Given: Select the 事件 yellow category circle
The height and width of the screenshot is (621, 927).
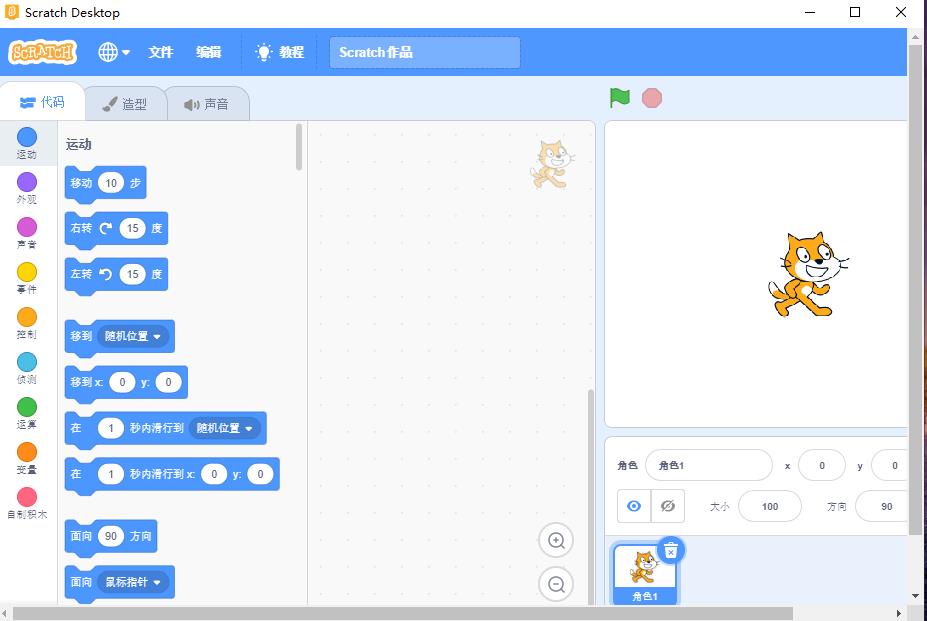Looking at the screenshot, I should coord(27,272).
